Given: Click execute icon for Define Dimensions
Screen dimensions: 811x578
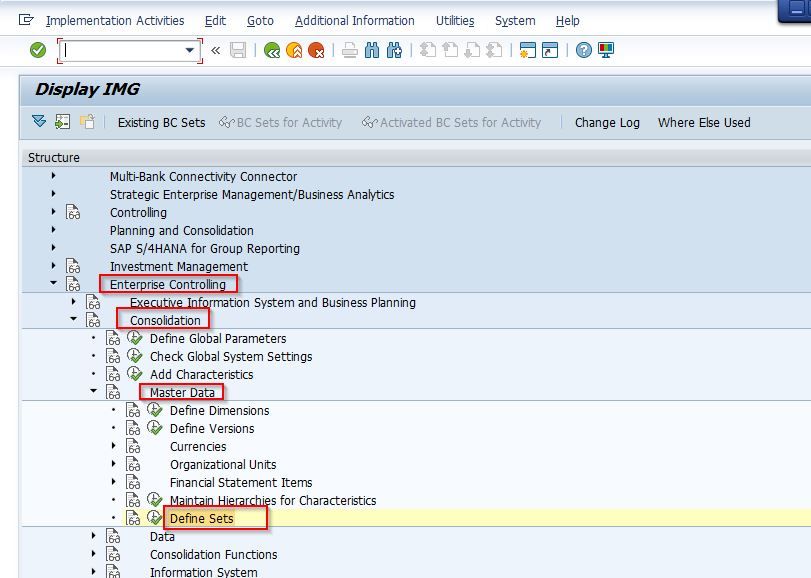Looking at the screenshot, I should click(155, 410).
